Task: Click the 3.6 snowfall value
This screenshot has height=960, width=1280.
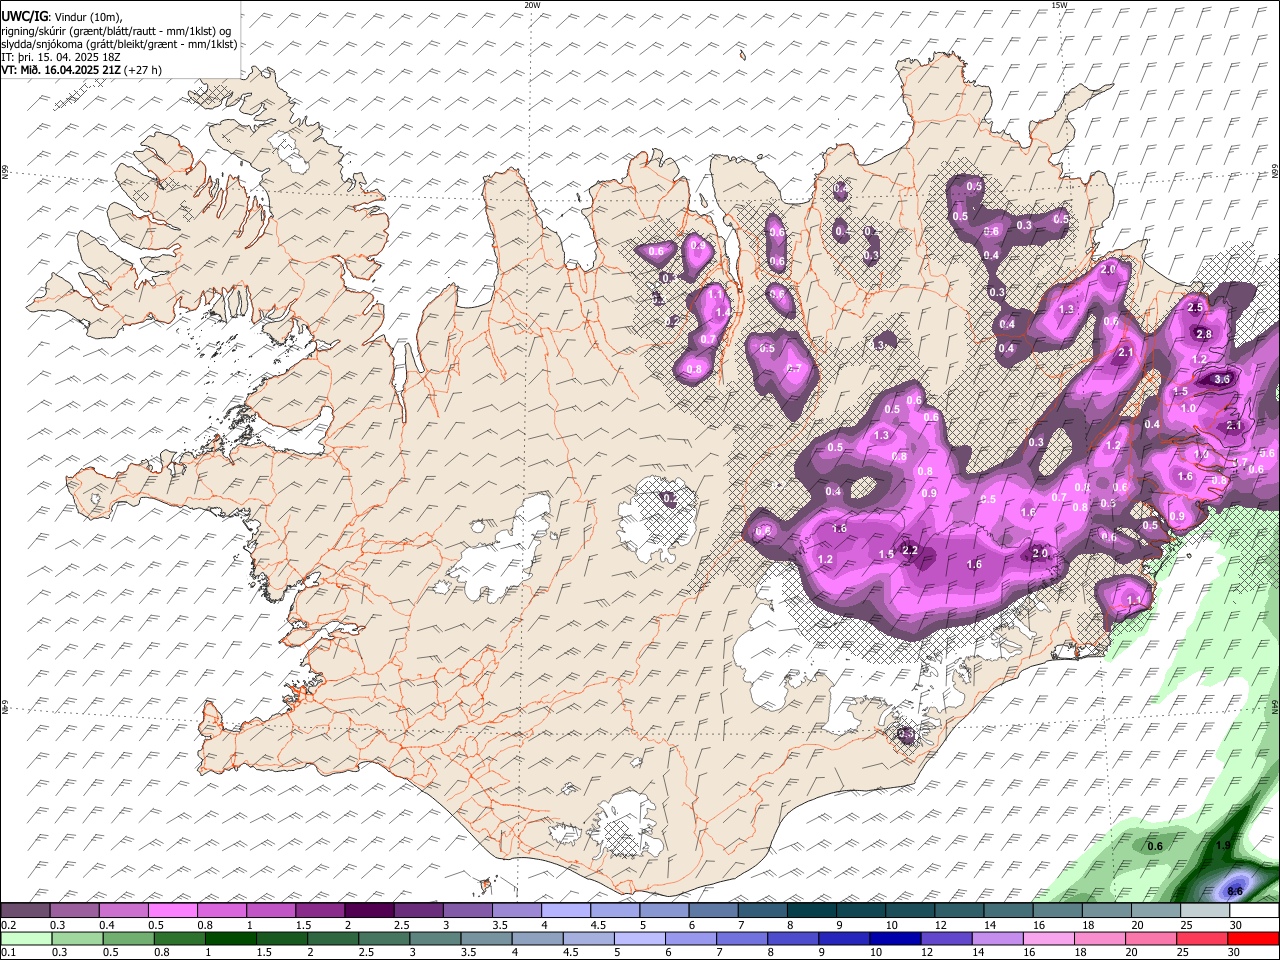Action: [x=1222, y=380]
